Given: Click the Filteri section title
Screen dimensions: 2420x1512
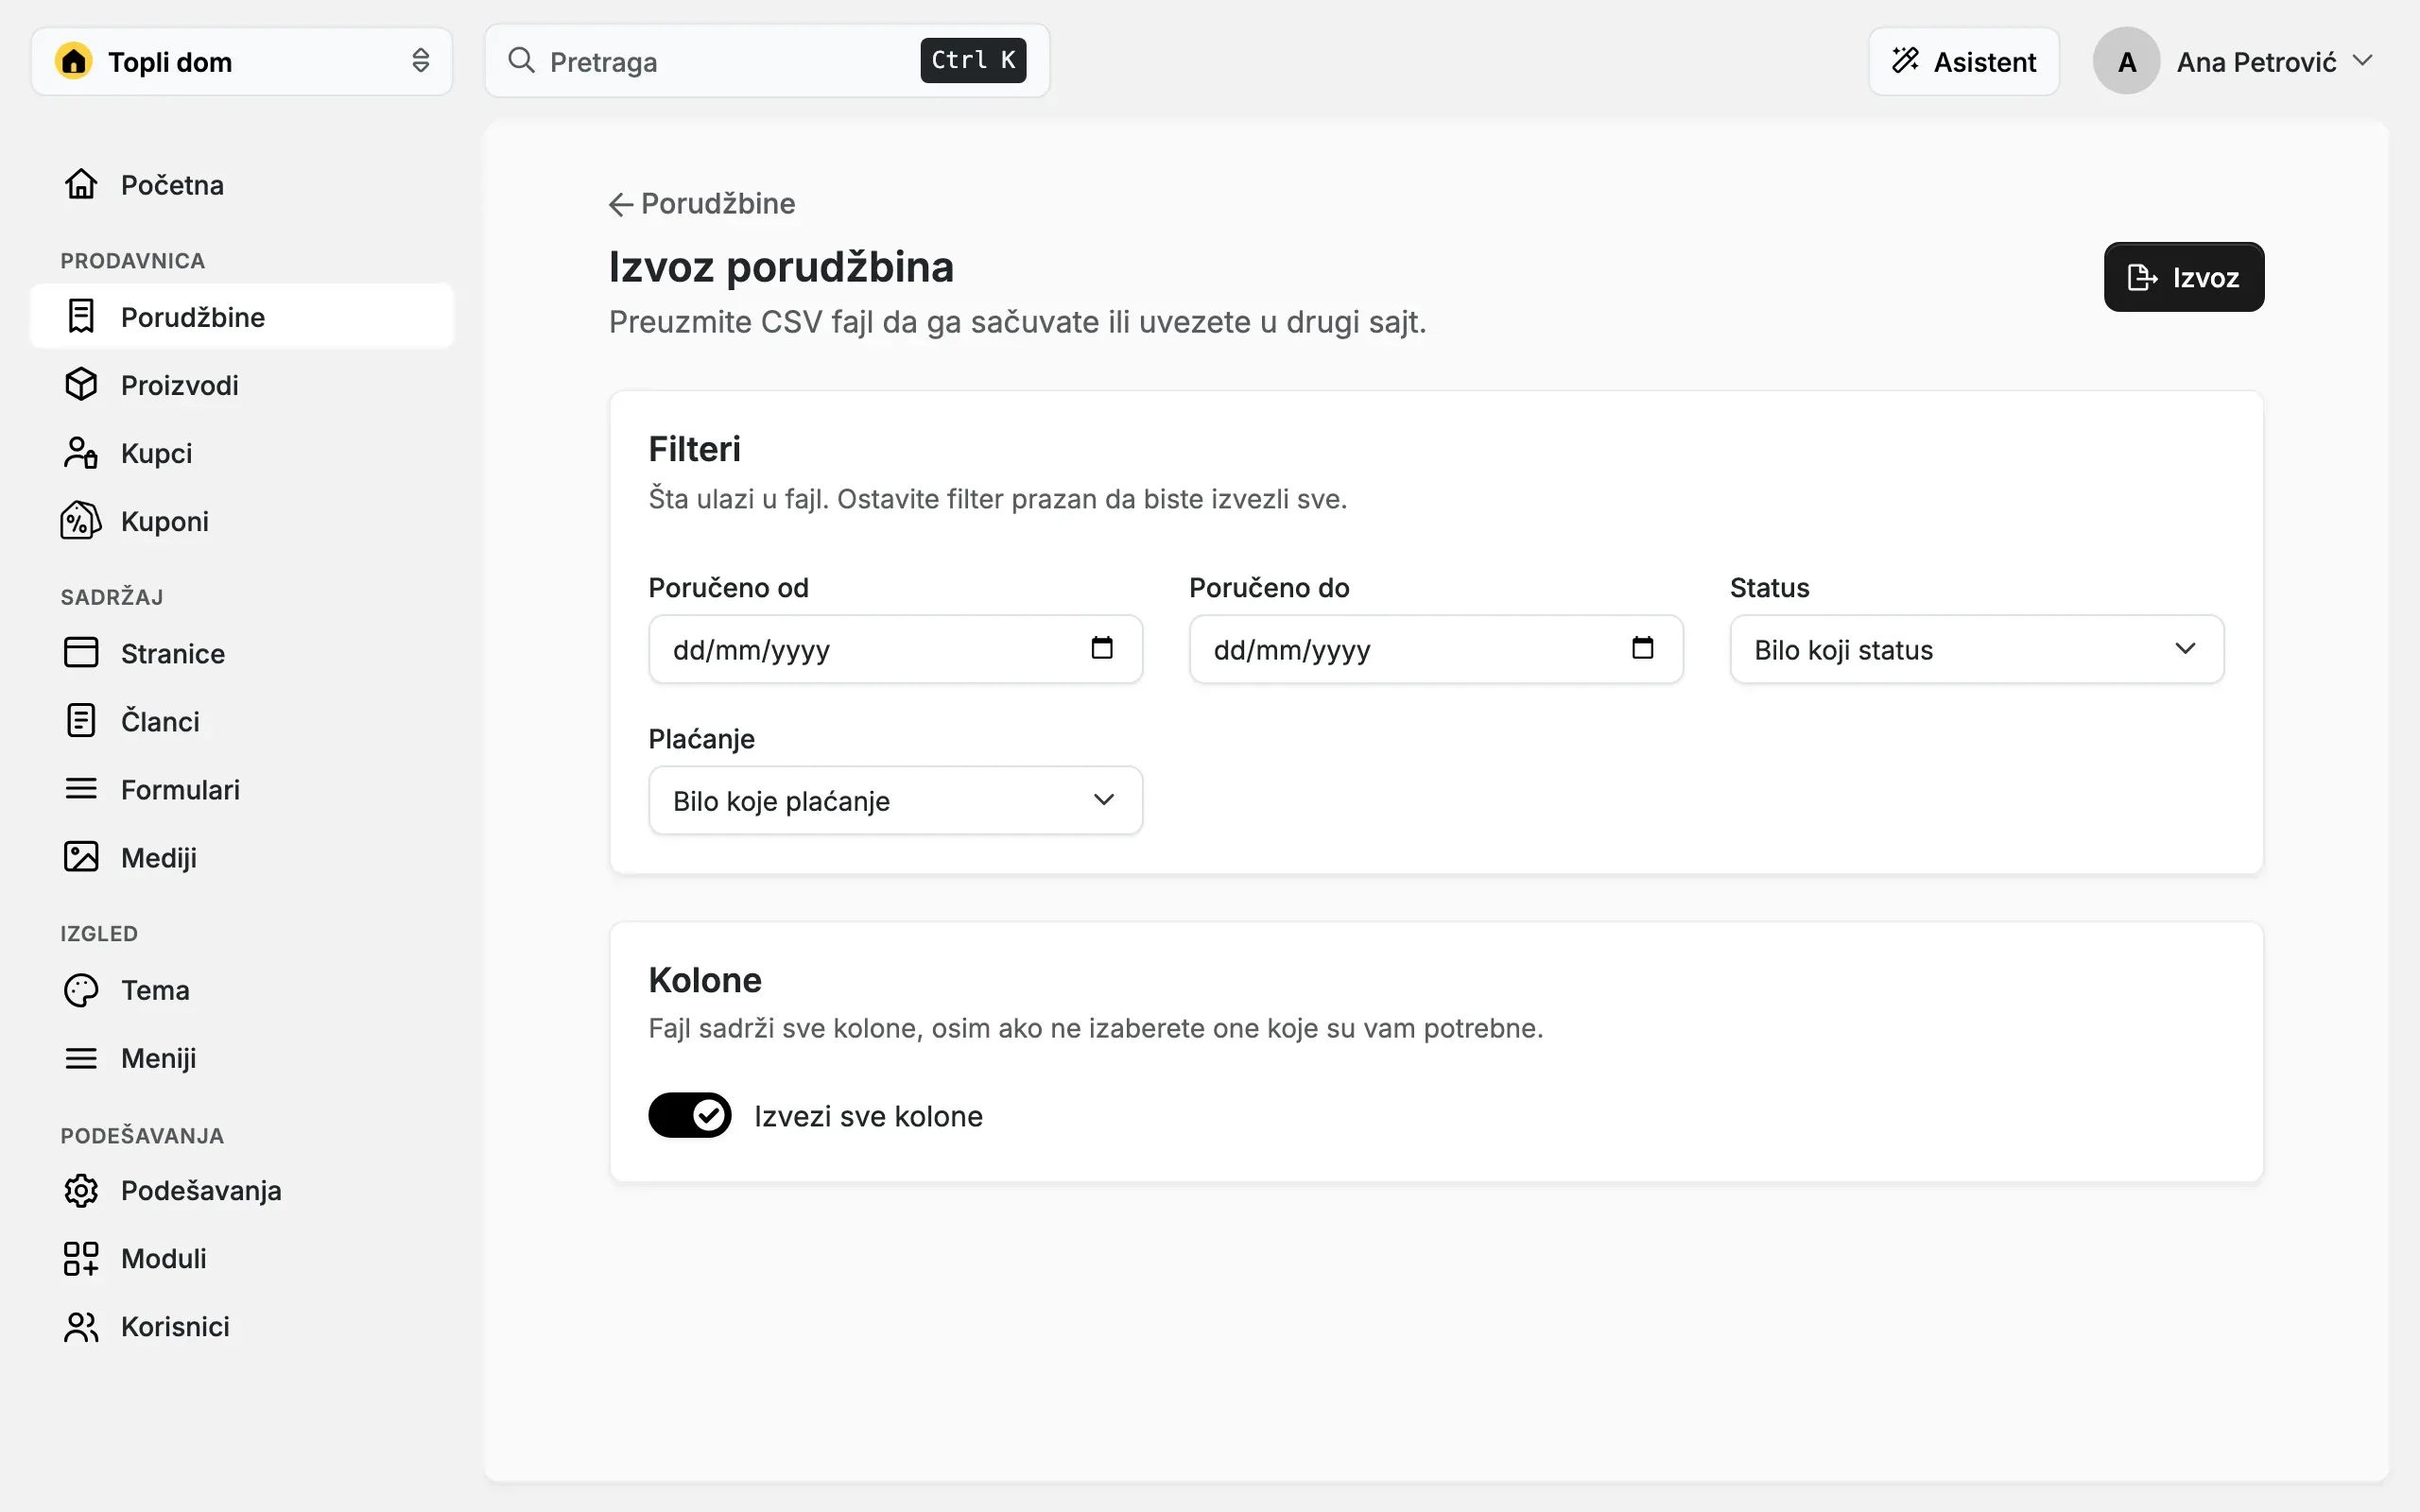Looking at the screenshot, I should (x=694, y=449).
